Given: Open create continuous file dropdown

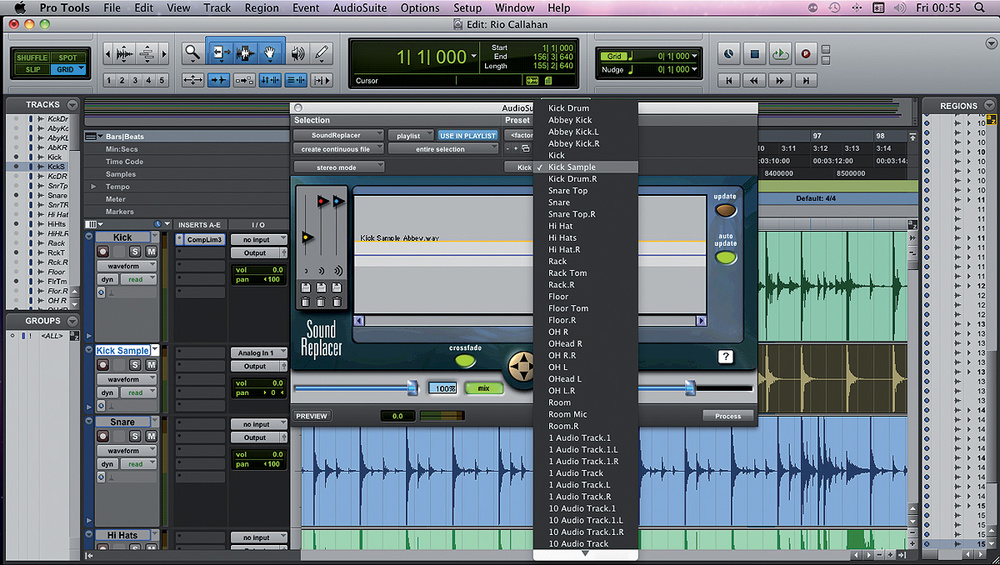Looking at the screenshot, I should coord(338,149).
